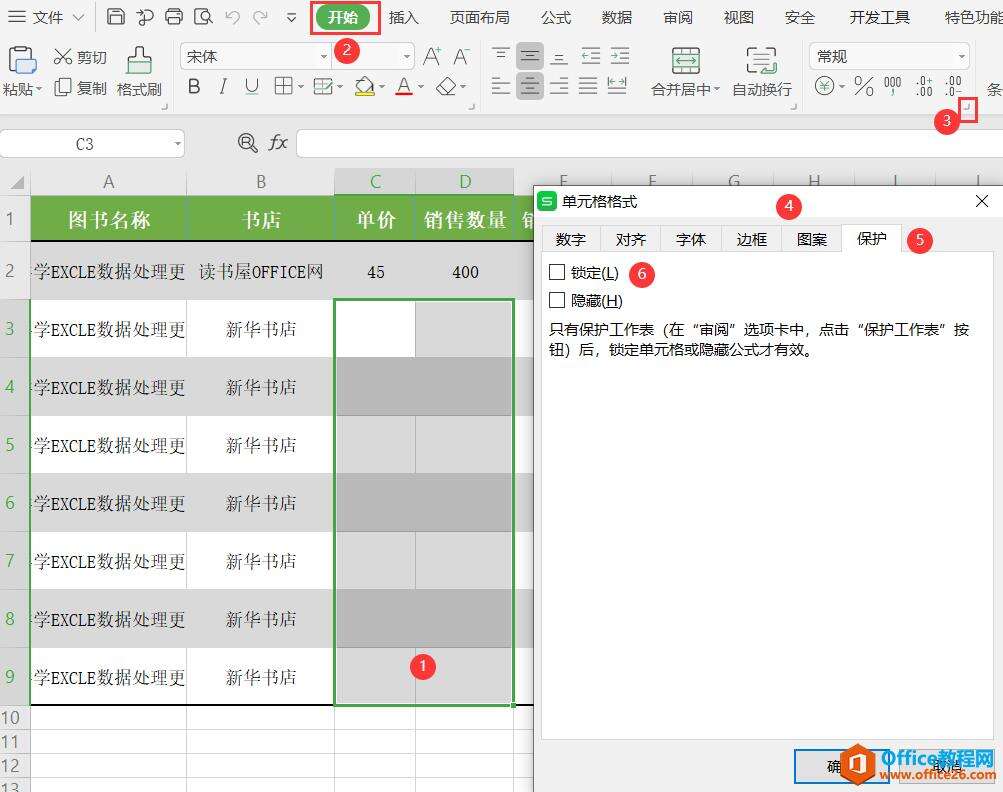Click the Name Box showing C3

[85, 144]
